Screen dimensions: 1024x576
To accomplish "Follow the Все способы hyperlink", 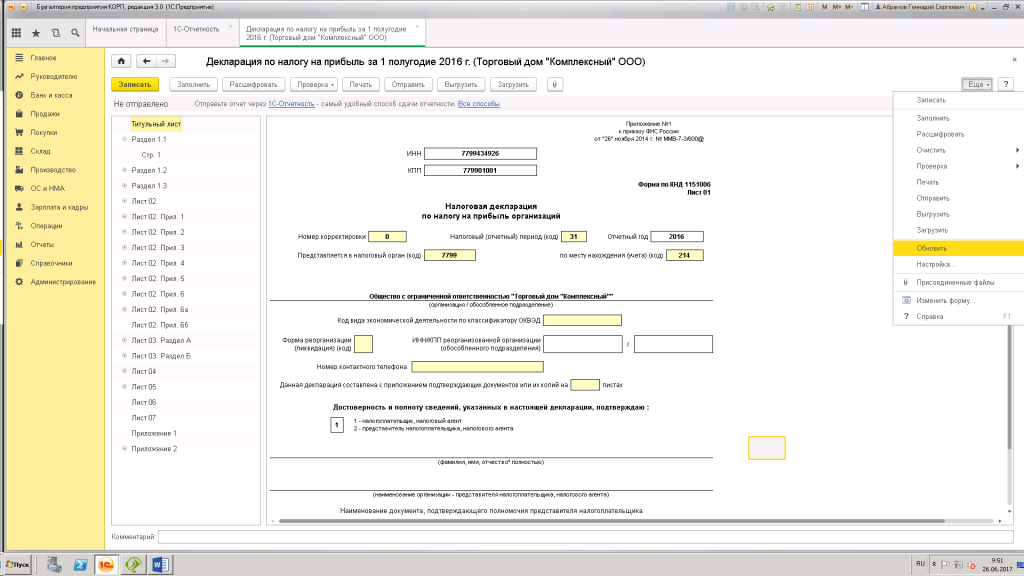I will [479, 104].
